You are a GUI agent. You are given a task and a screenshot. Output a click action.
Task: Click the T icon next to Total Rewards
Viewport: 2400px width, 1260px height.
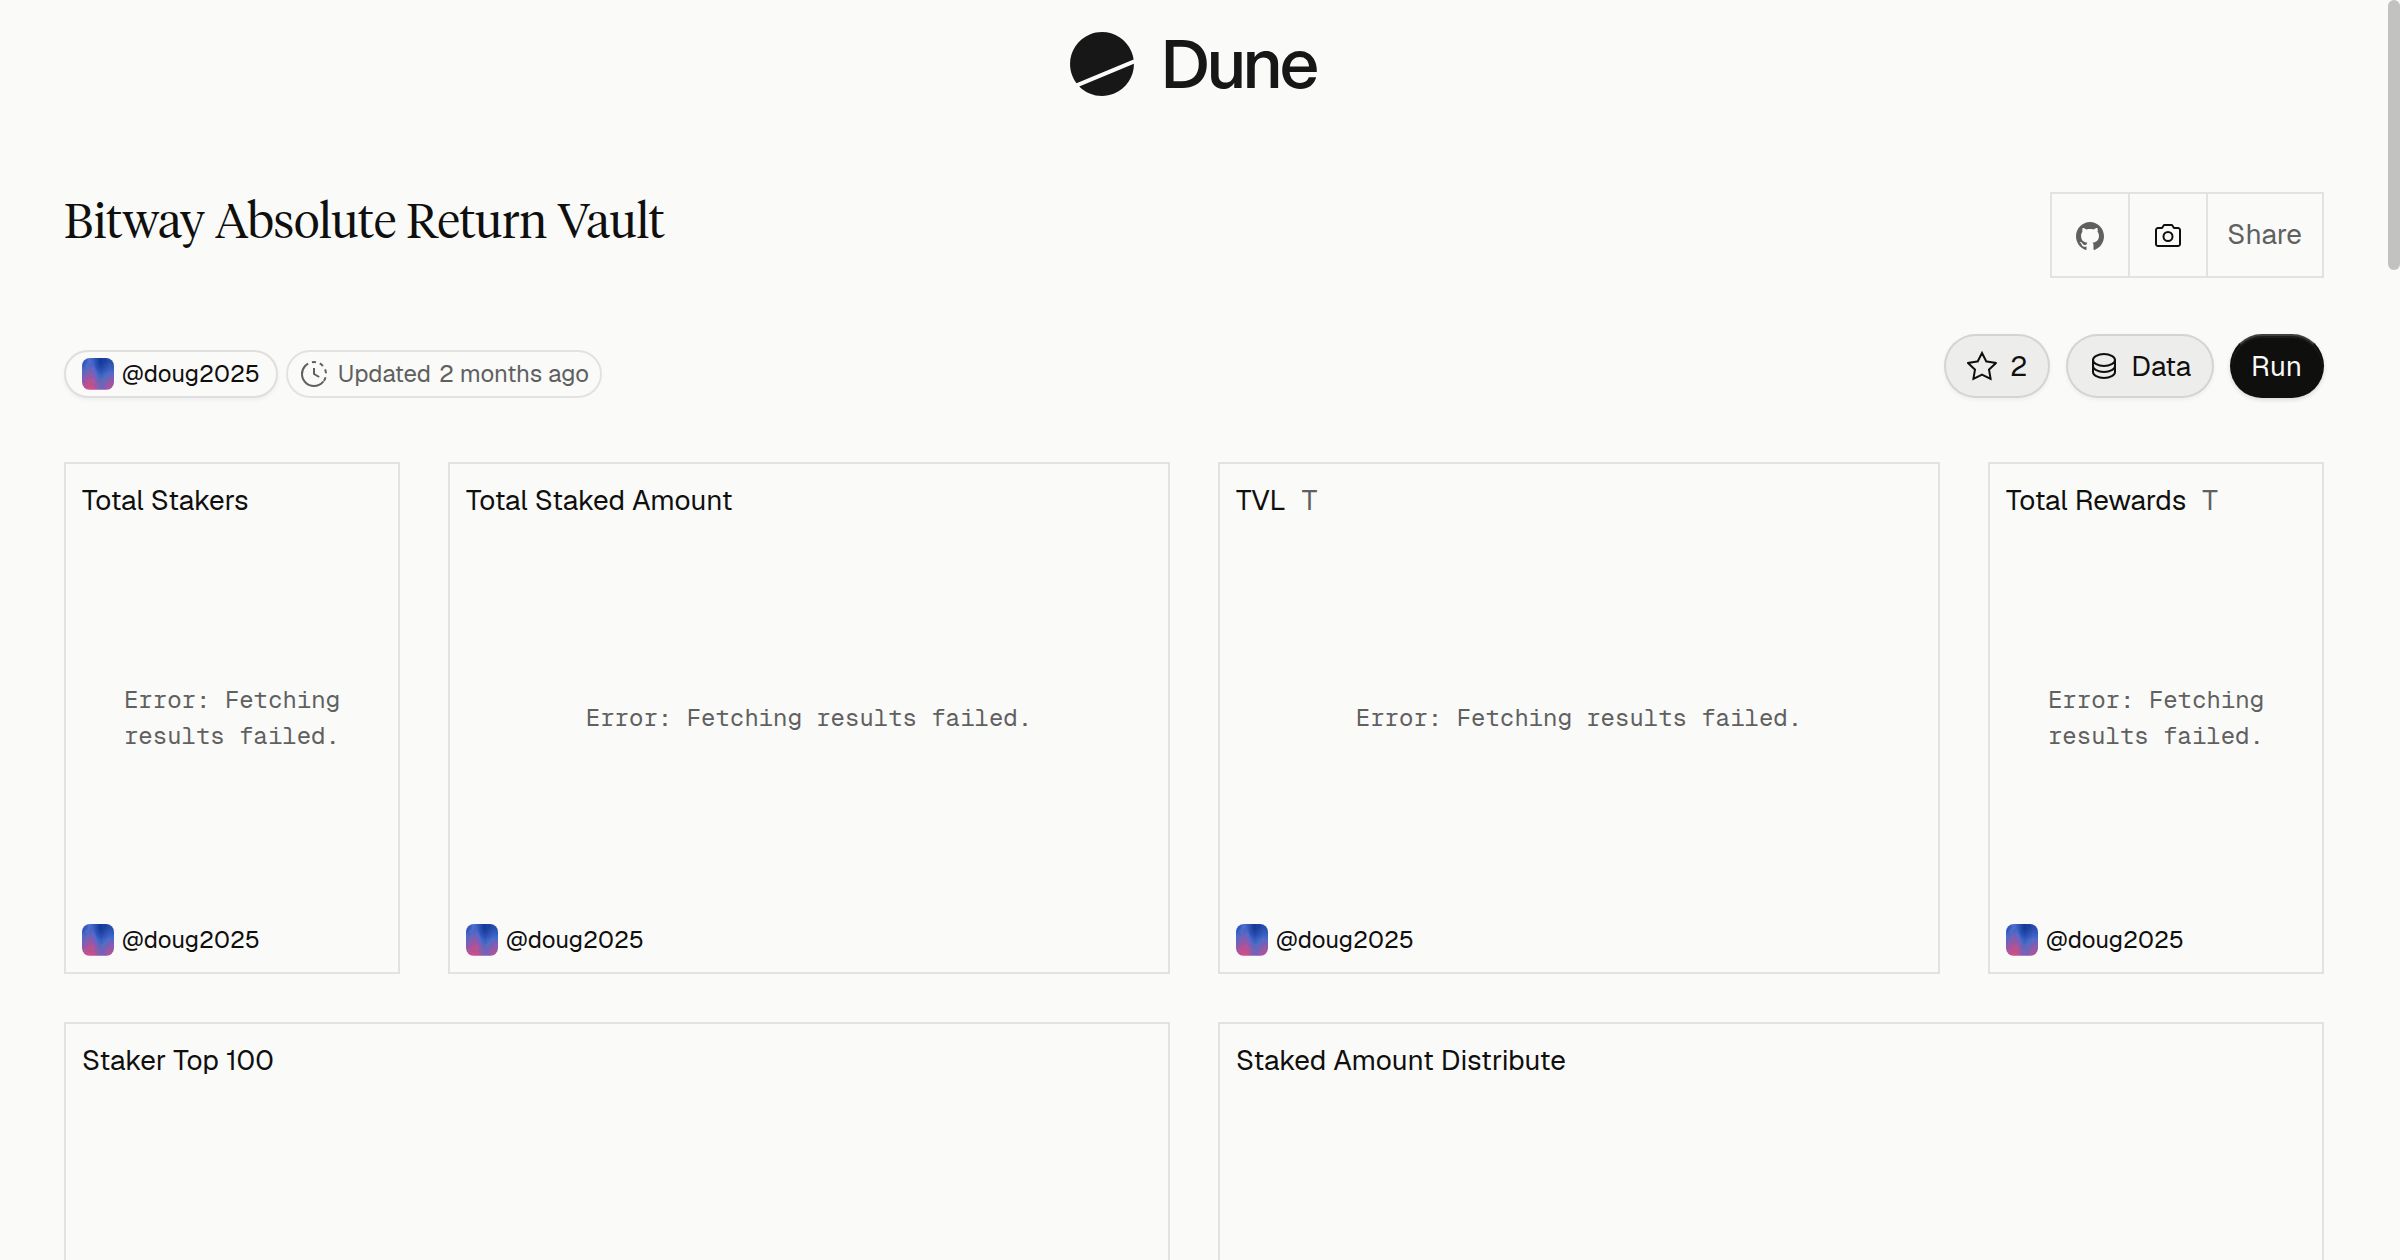[x=2210, y=500]
